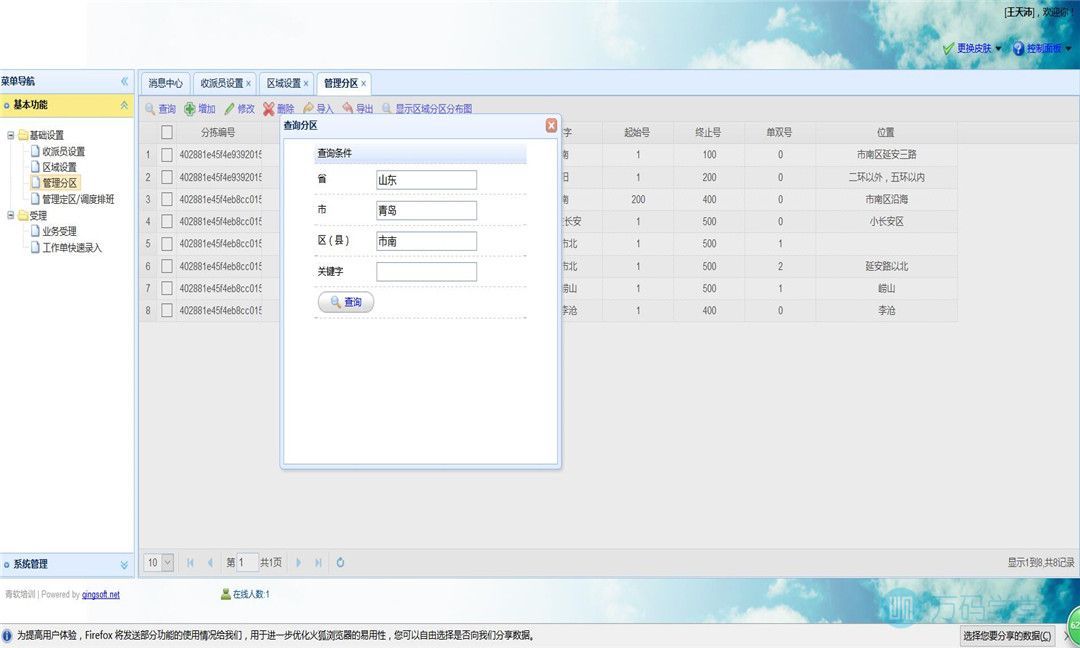This screenshot has height=648, width=1080.
Task: Check the checkbox in row 2
Action: [167, 177]
